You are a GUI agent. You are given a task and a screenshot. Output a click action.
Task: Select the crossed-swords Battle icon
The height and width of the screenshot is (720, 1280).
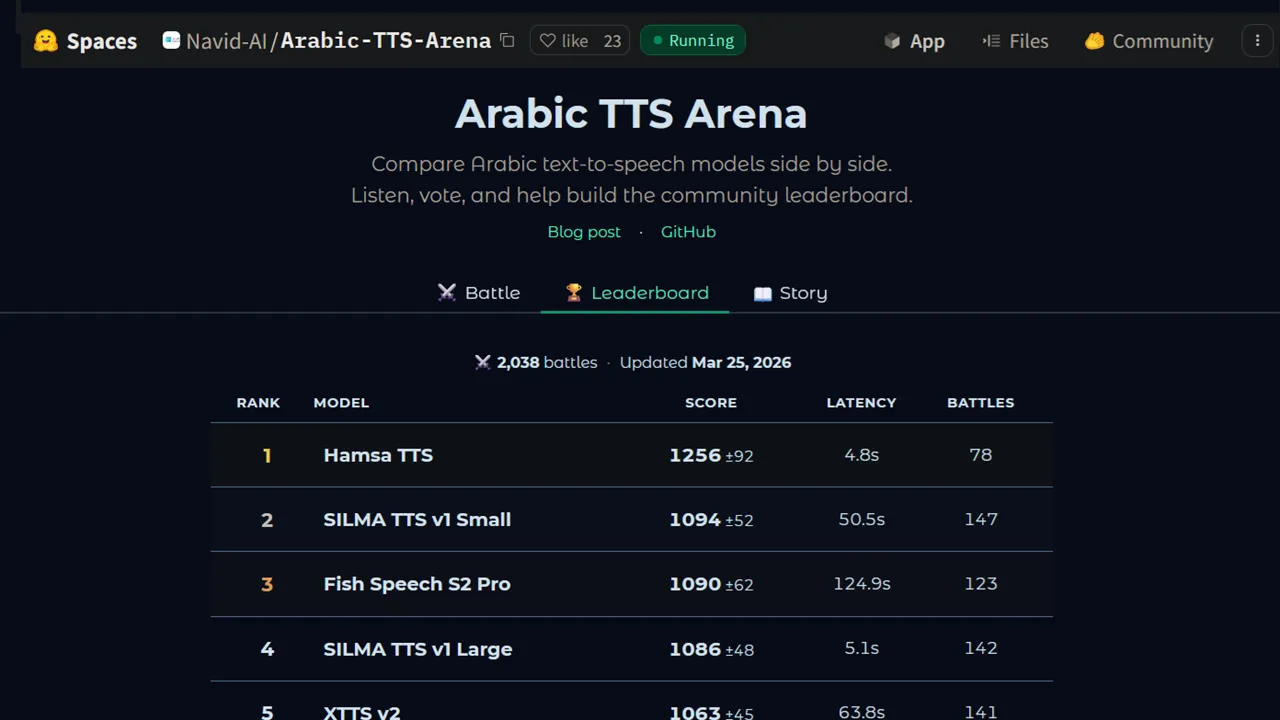click(447, 292)
